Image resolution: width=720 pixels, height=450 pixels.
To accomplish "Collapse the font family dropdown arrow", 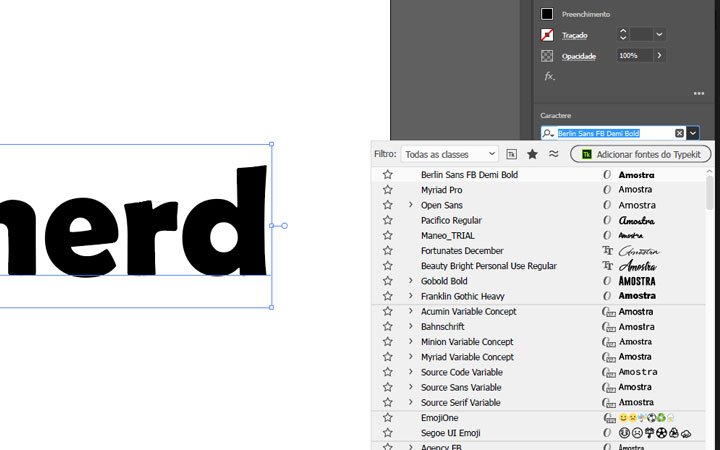I will tap(693, 133).
